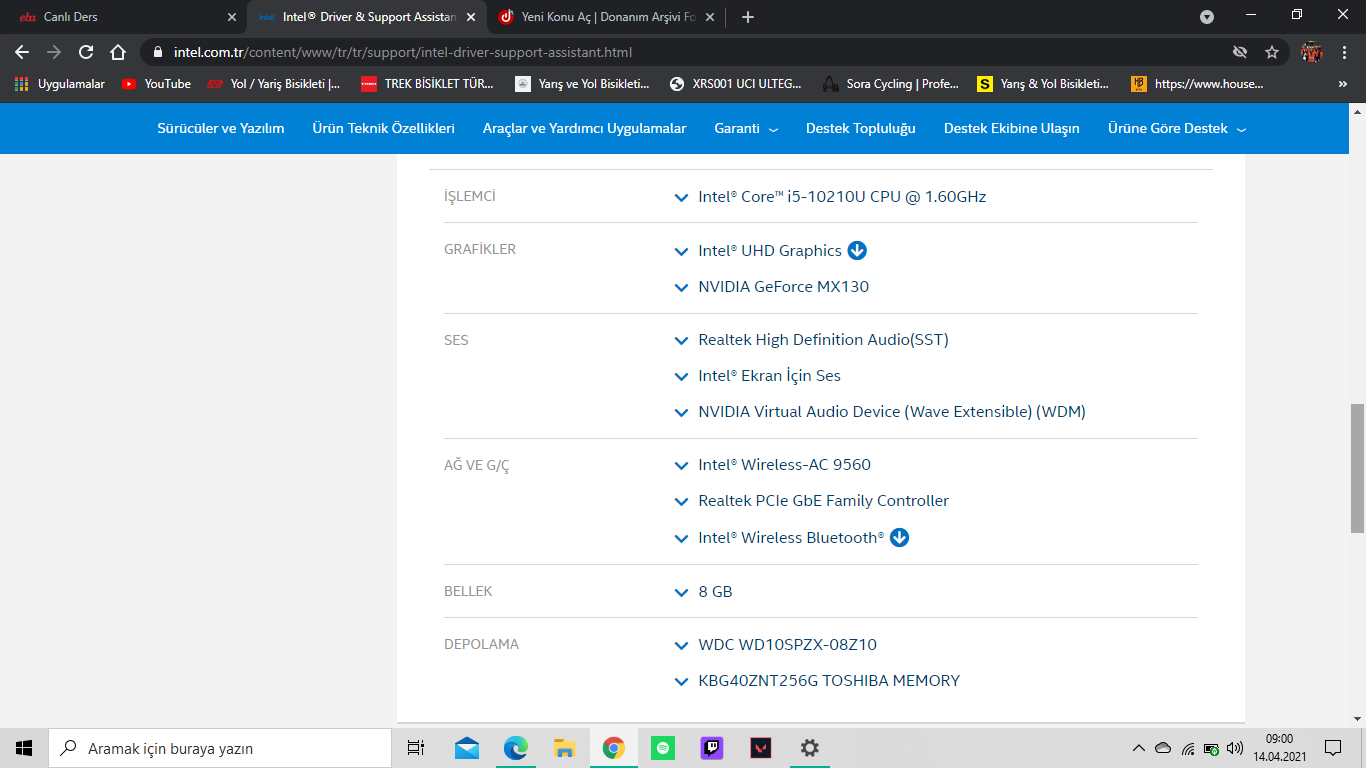Switch to Chrome in the taskbar

point(614,748)
